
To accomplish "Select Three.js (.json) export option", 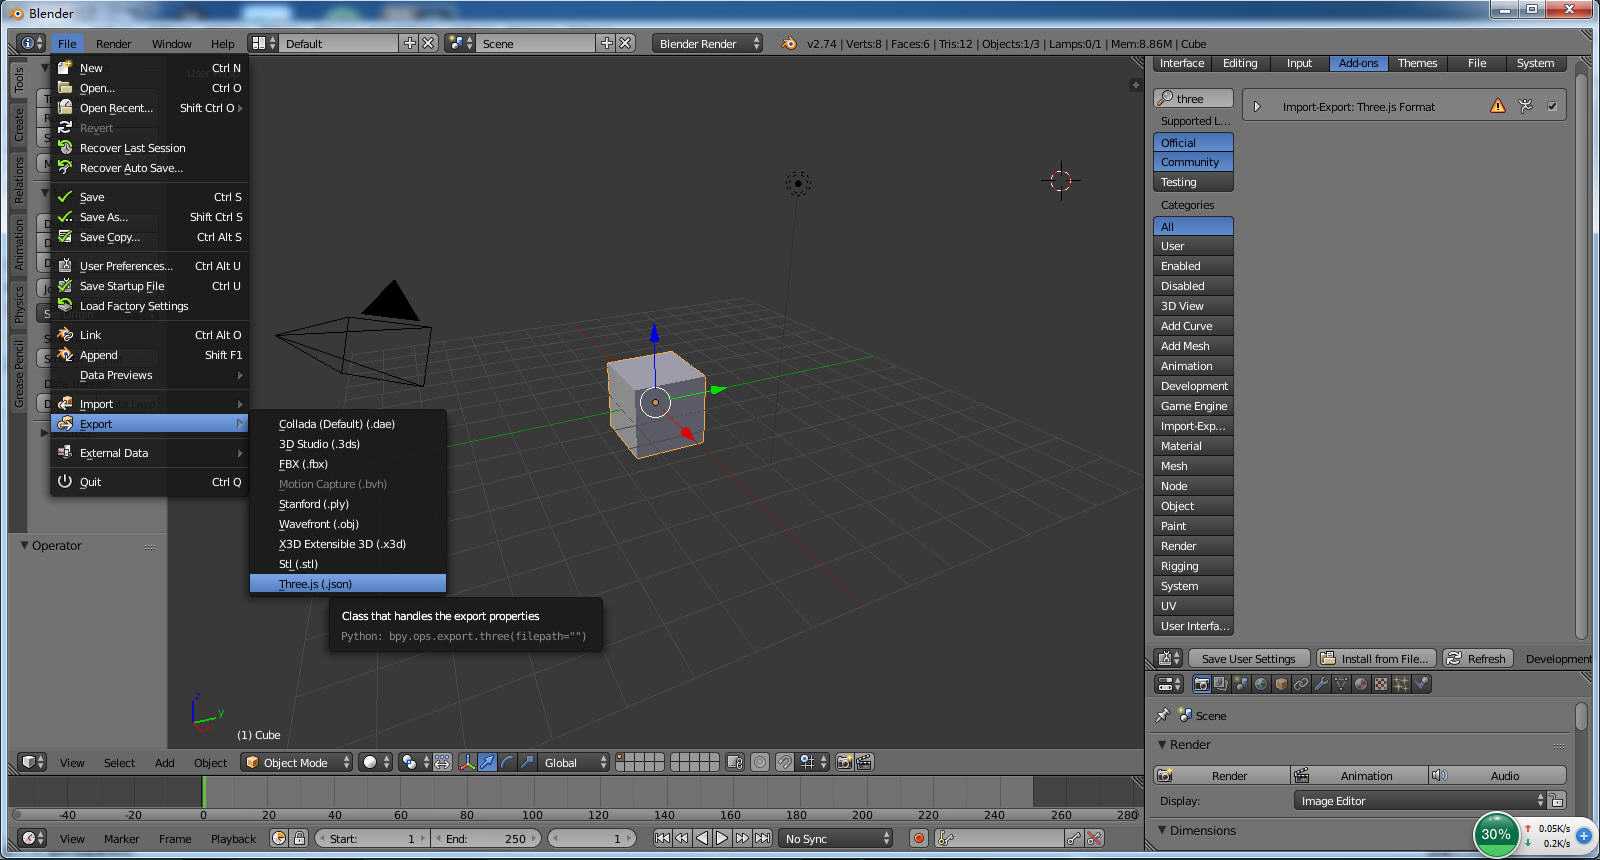I will tap(347, 583).
